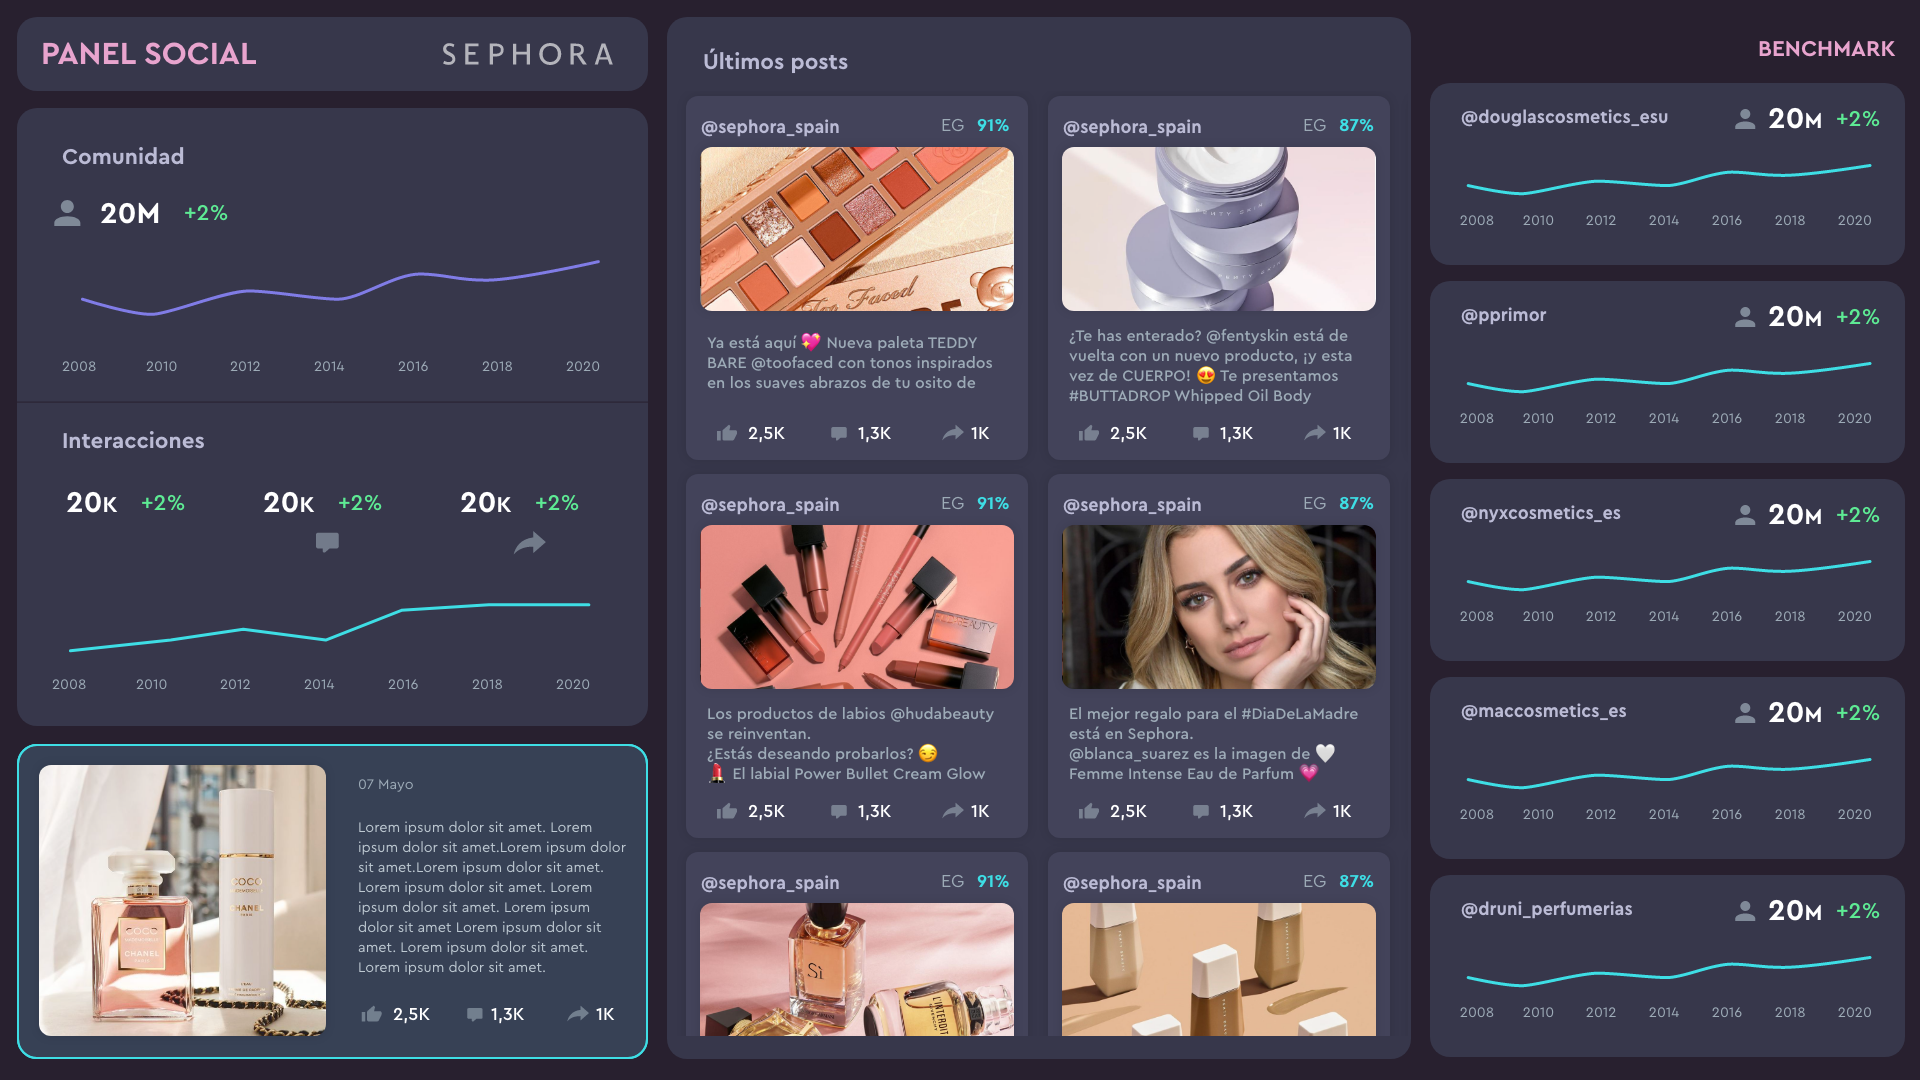Screen dimensions: 1920x1080
Task: Click comment icon on the DiaDeLaMadre post
Action: click(x=1200, y=811)
